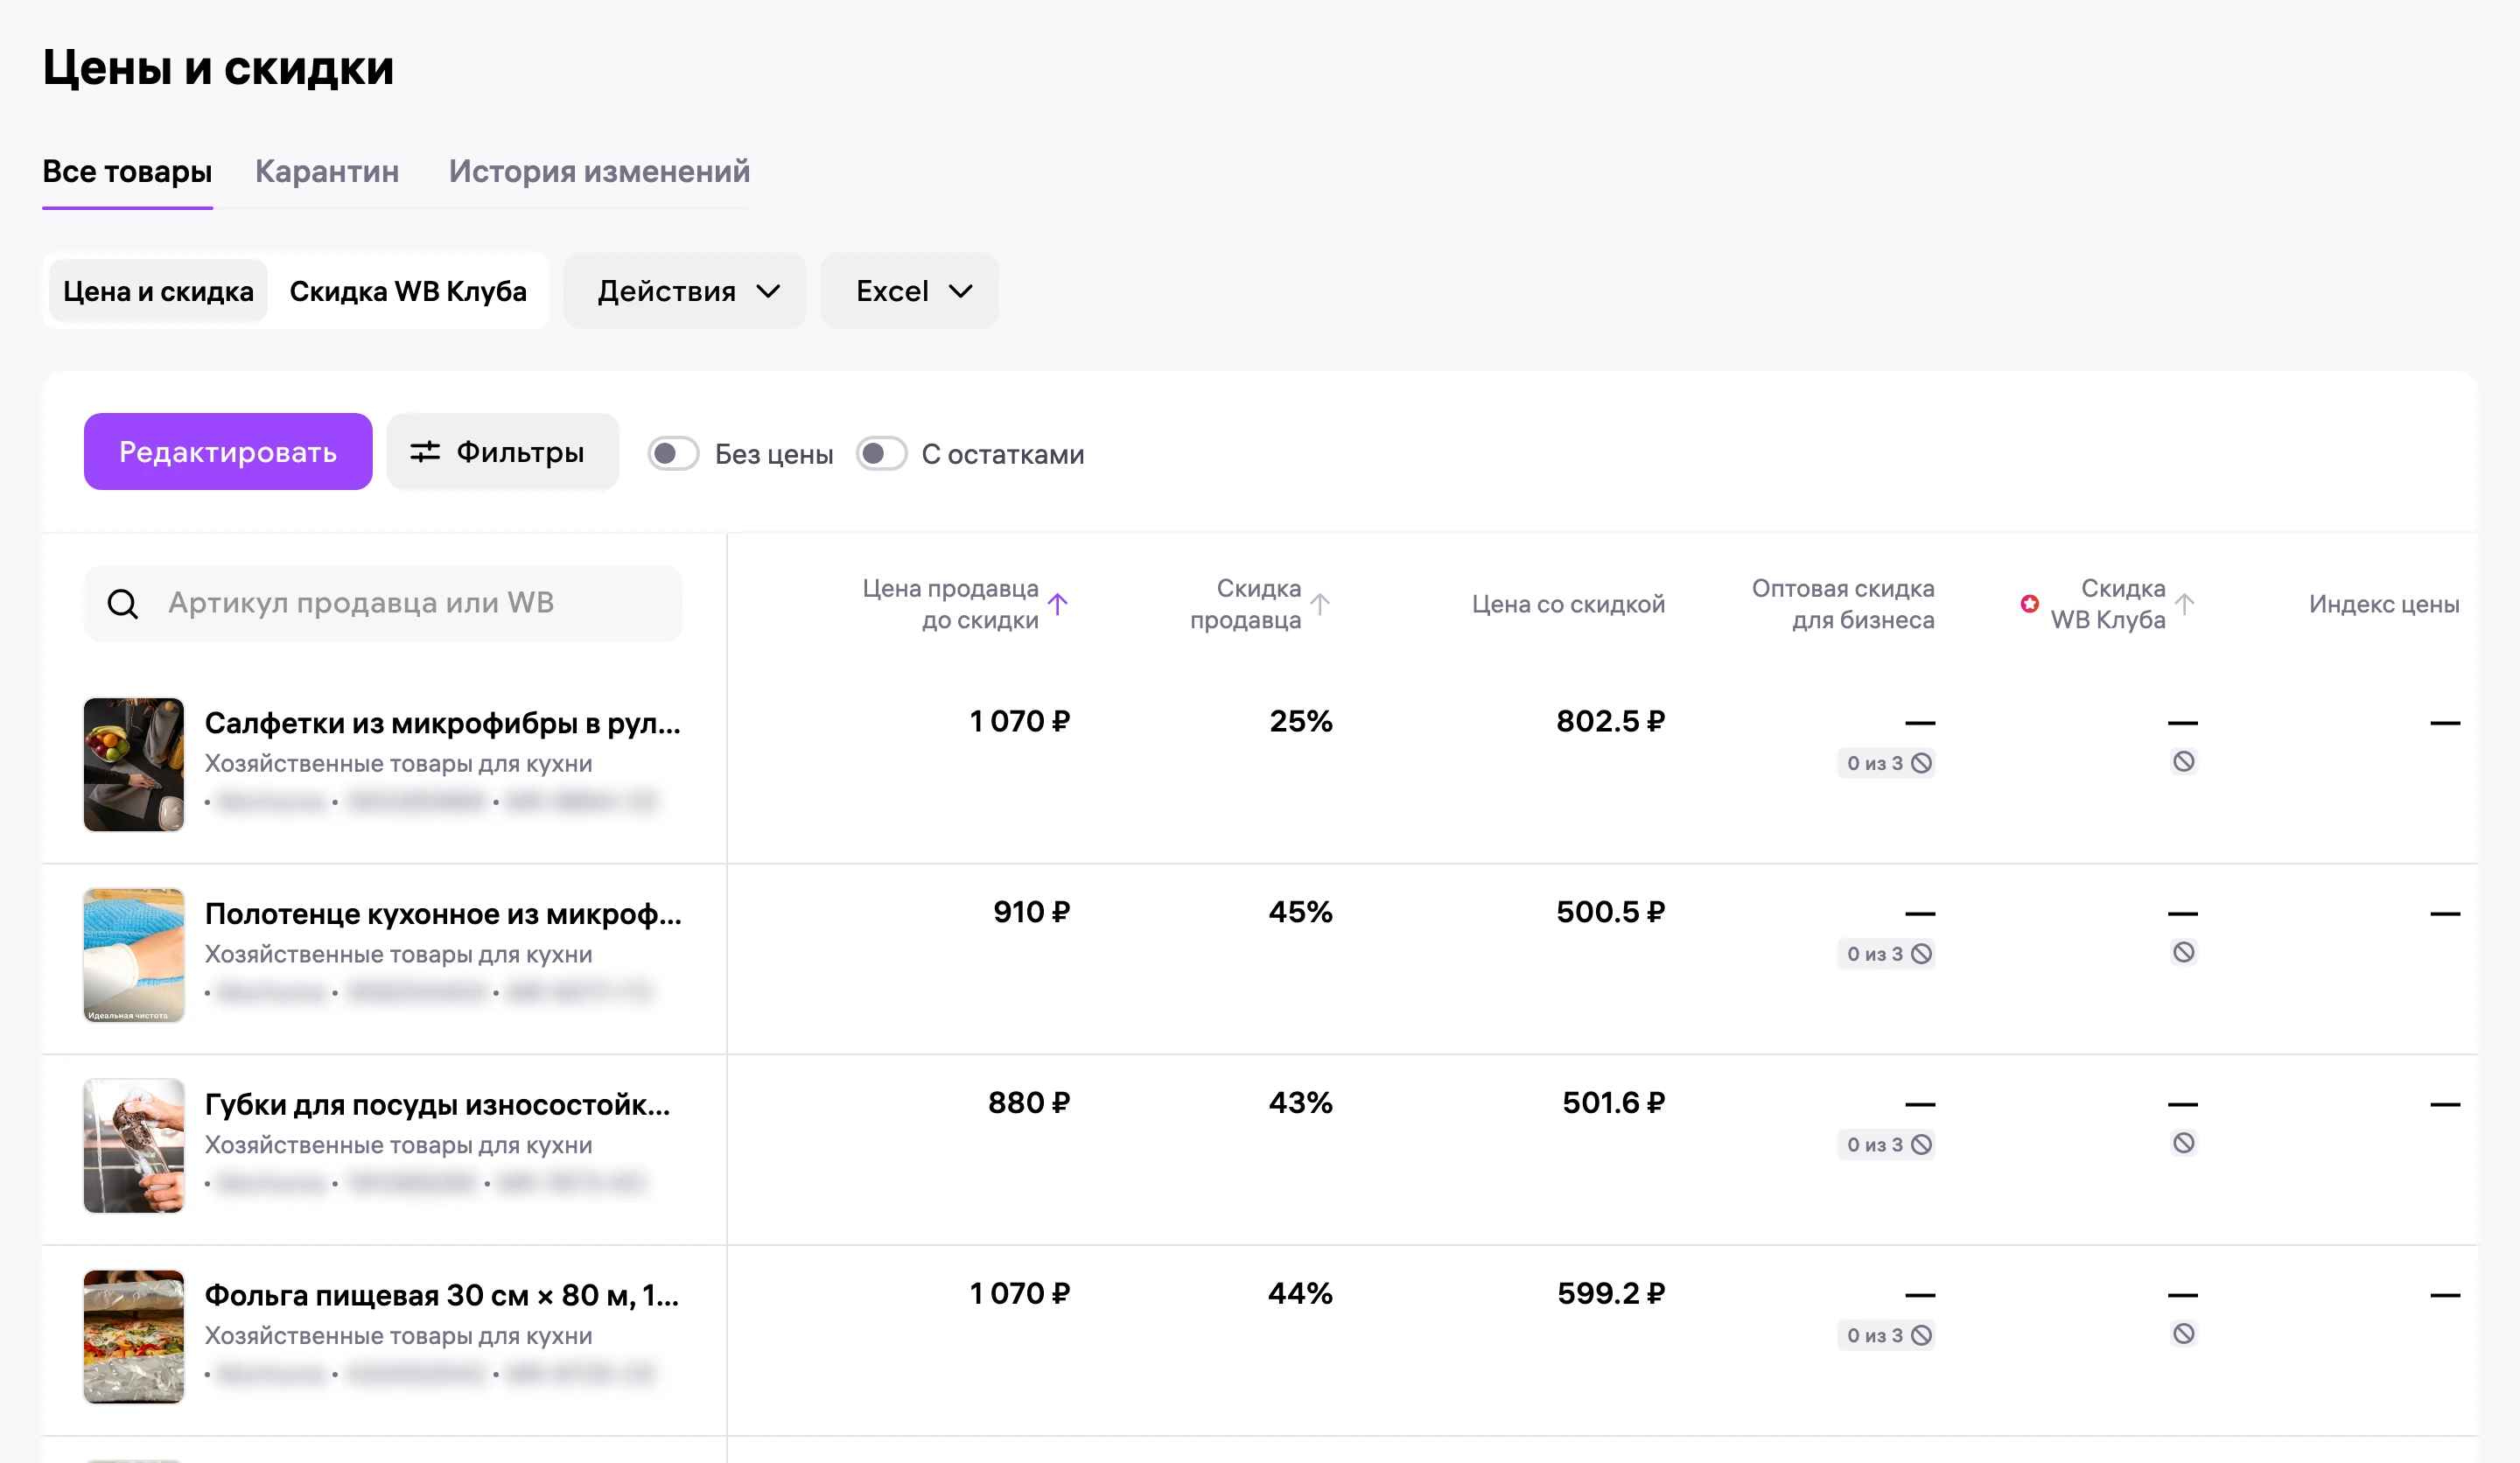Viewport: 2520px width, 1463px height.
Task: Open the "Фильтры" panel
Action: [503, 452]
